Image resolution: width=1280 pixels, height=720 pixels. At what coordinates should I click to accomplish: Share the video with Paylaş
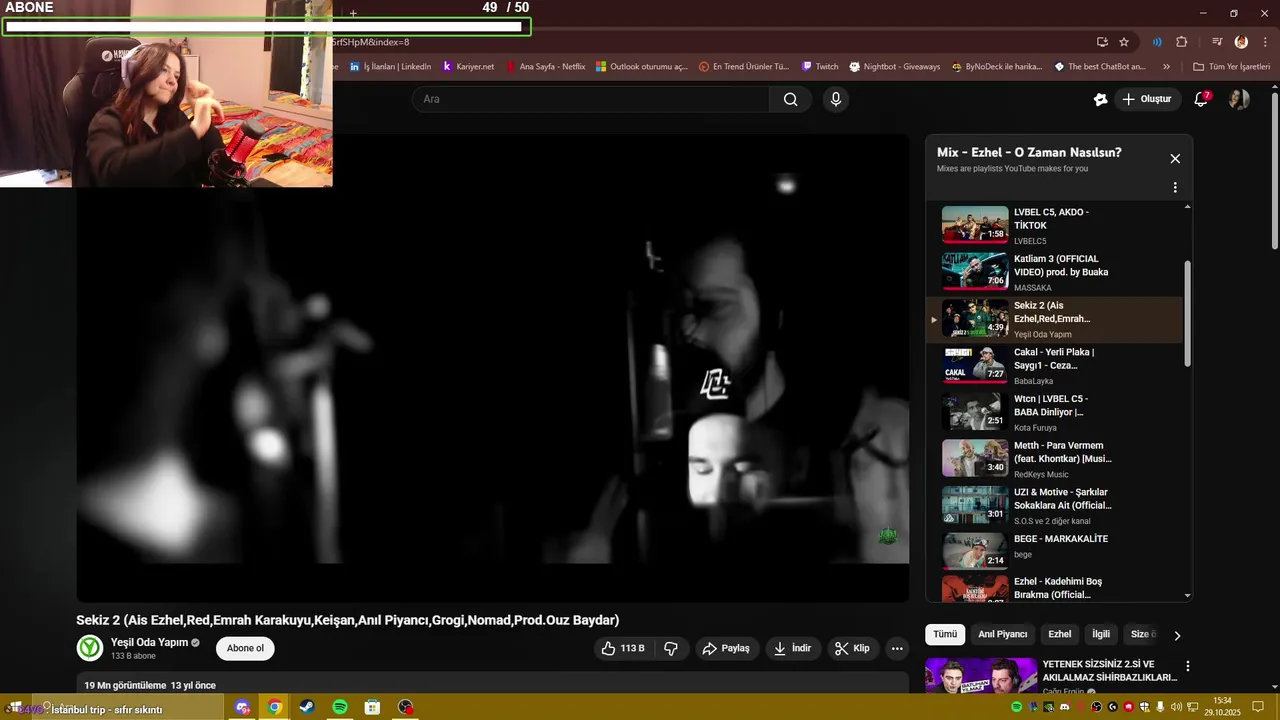point(726,648)
